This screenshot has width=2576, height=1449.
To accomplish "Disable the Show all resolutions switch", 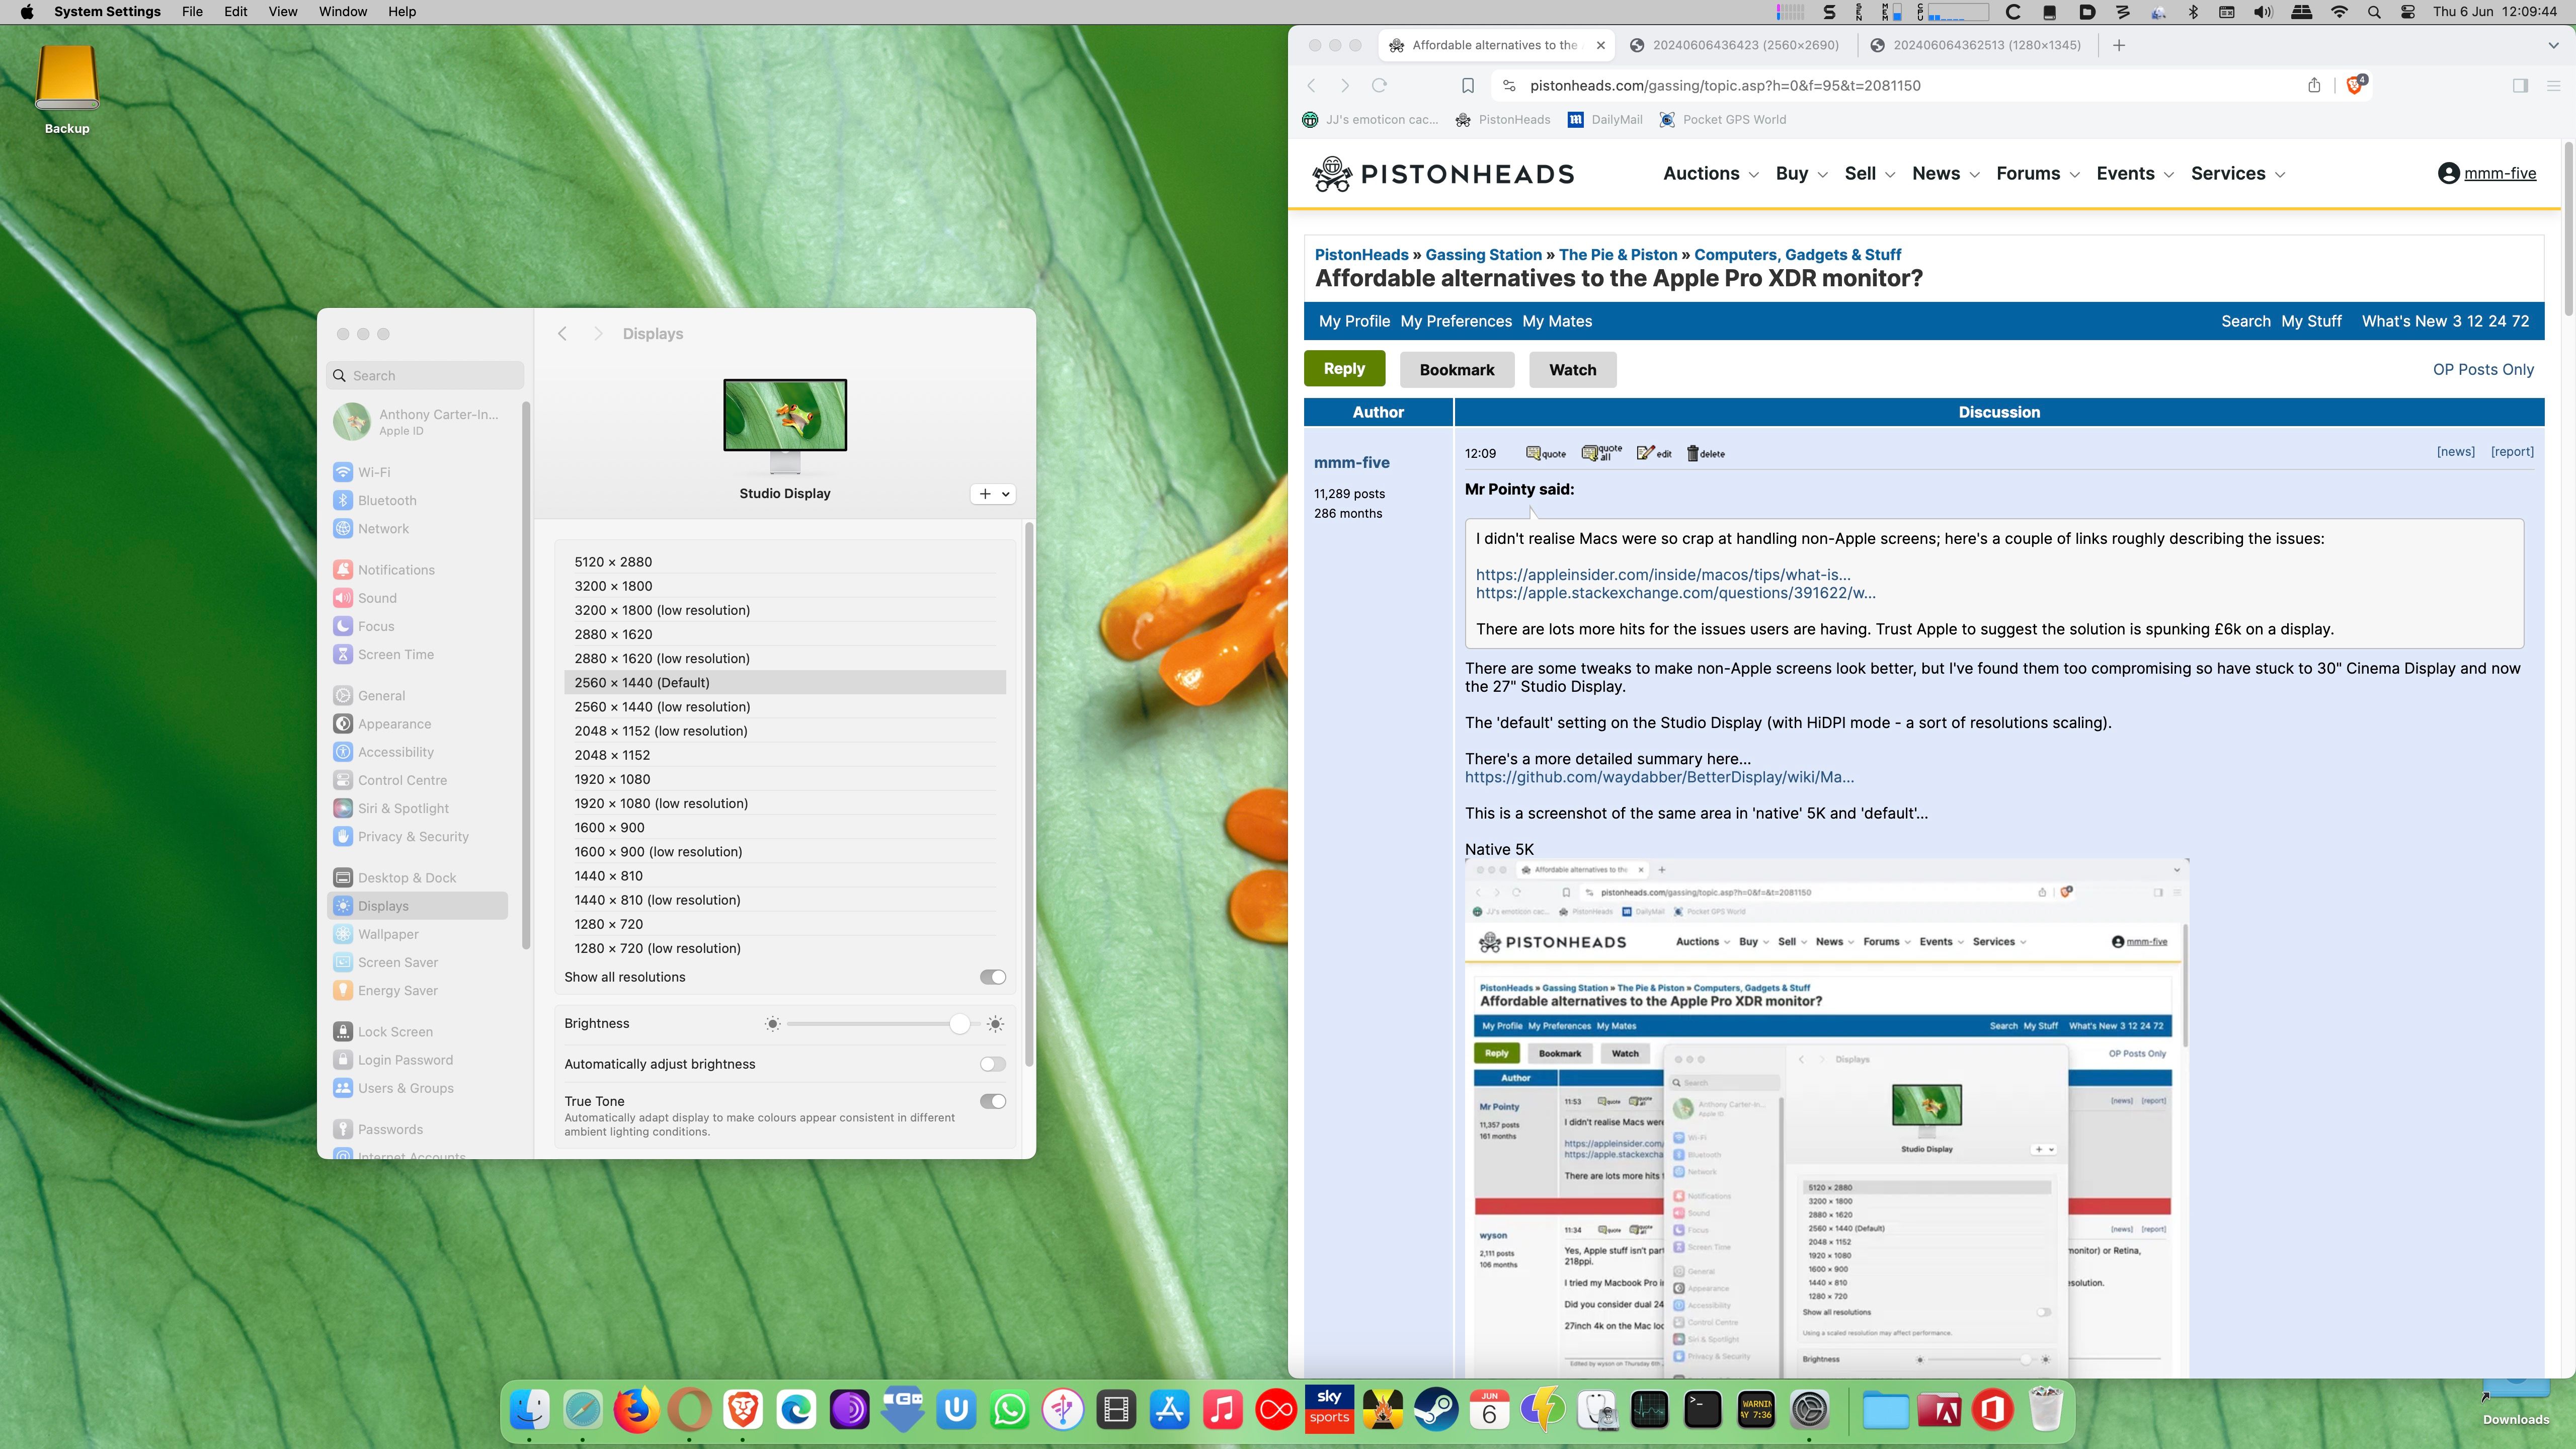I will point(992,977).
